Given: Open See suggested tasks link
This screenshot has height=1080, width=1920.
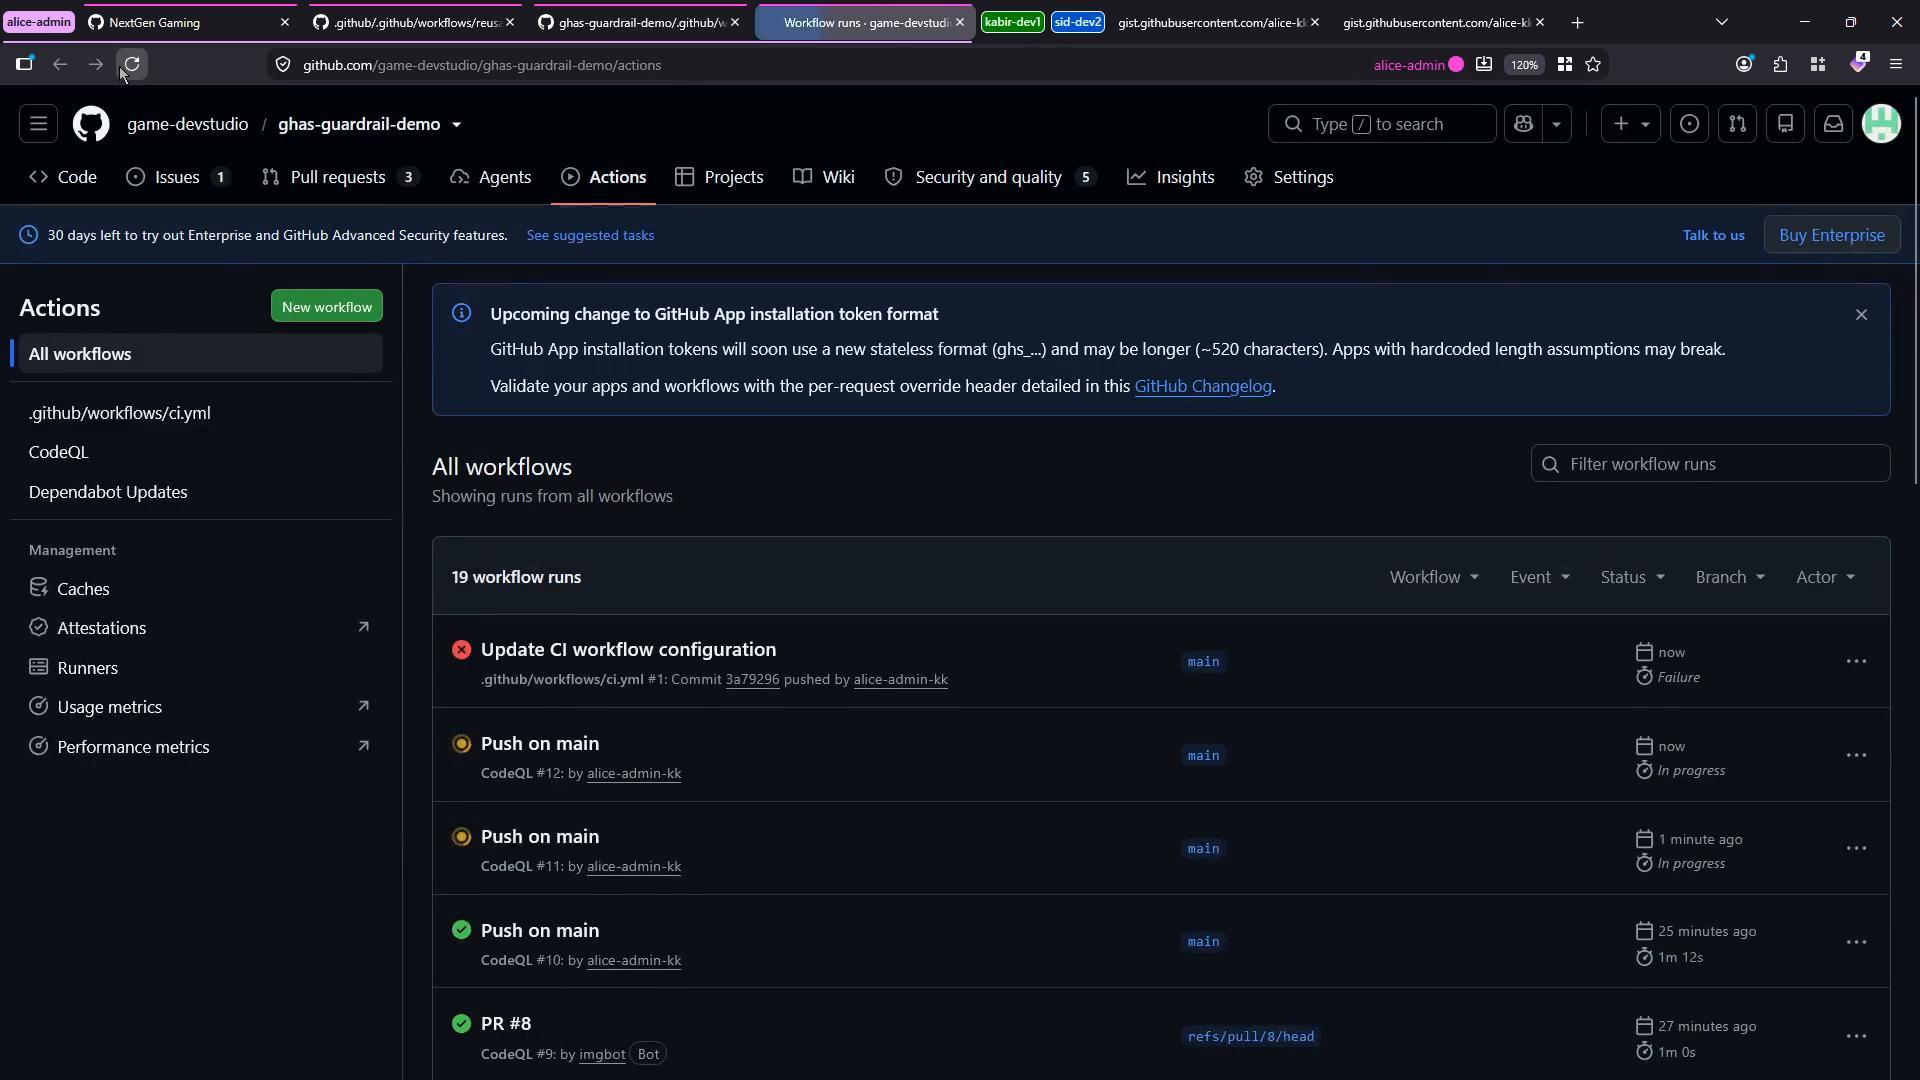Looking at the screenshot, I should click(x=590, y=235).
